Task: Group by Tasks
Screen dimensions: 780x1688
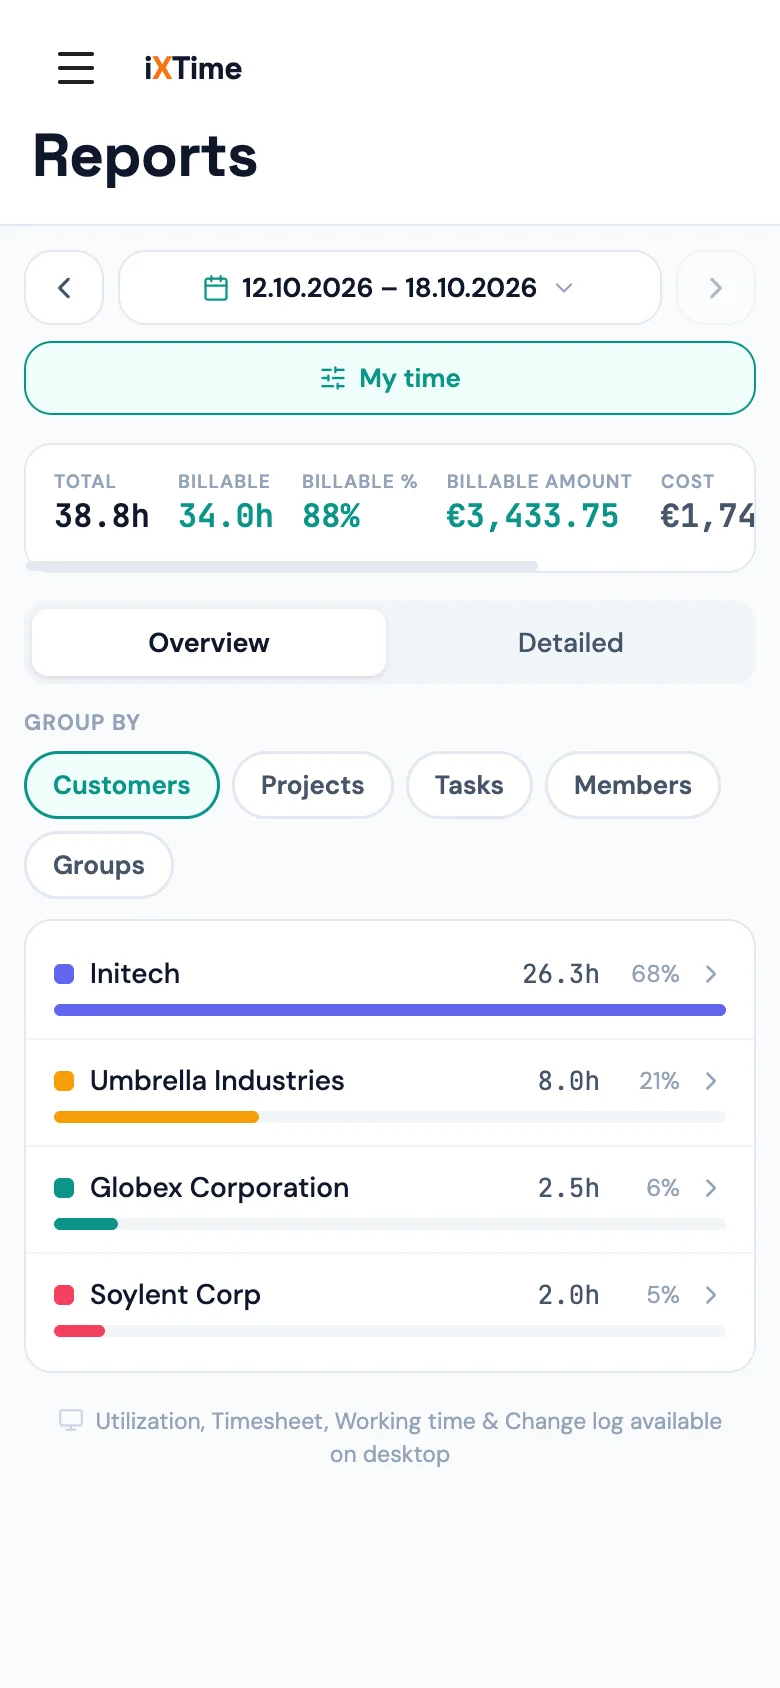Action: [x=469, y=785]
